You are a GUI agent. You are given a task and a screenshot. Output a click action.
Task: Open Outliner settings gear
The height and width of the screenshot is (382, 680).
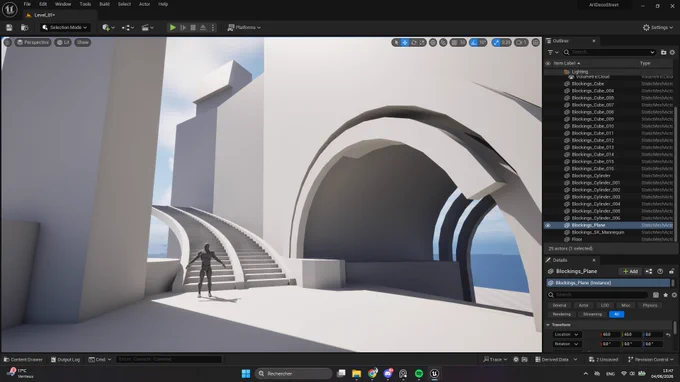point(672,52)
